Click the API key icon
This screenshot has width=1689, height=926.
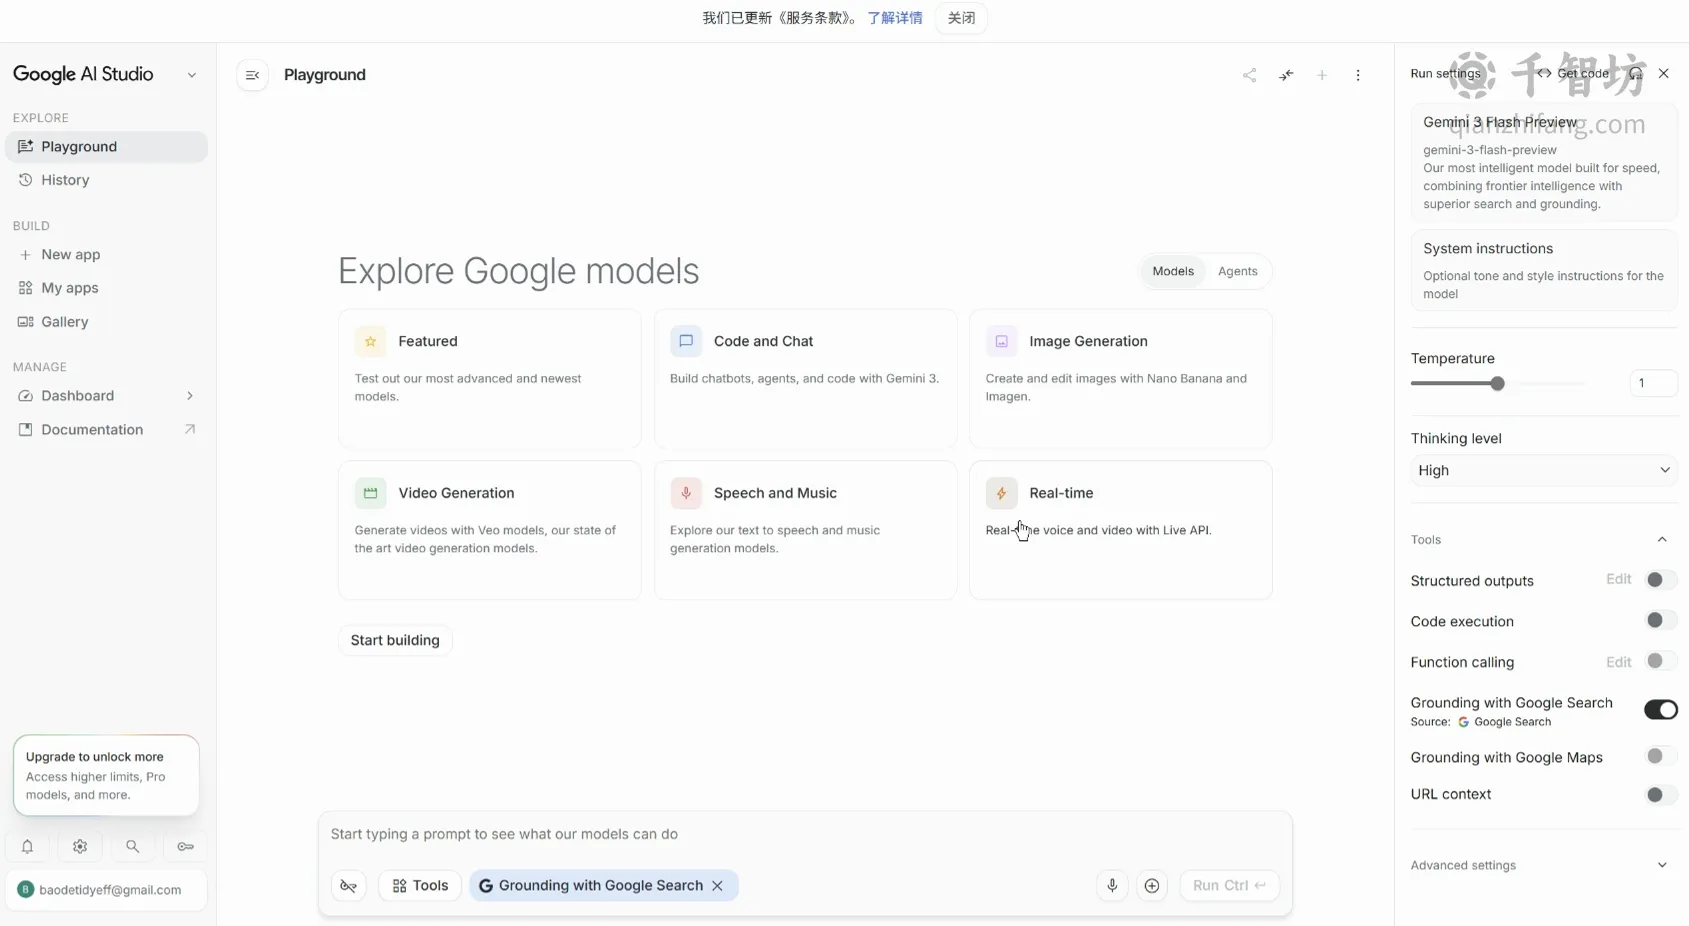[185, 846]
